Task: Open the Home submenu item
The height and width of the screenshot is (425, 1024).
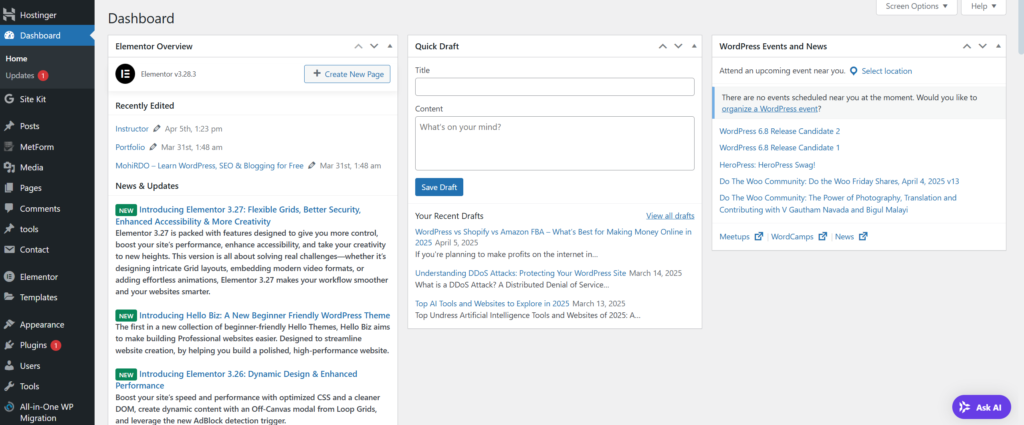Action: coord(16,59)
